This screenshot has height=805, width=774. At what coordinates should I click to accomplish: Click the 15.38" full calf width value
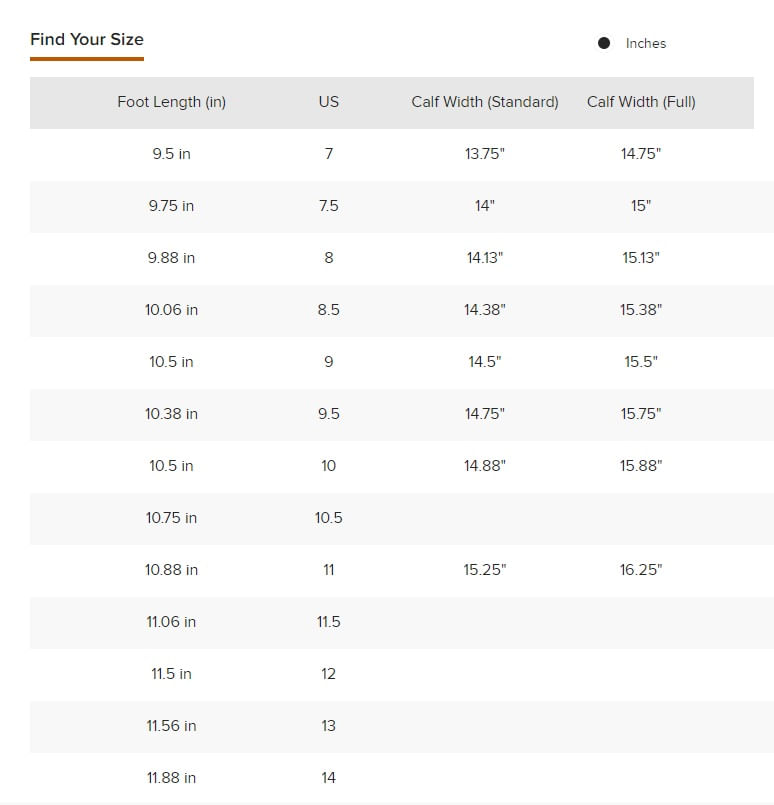click(x=641, y=310)
